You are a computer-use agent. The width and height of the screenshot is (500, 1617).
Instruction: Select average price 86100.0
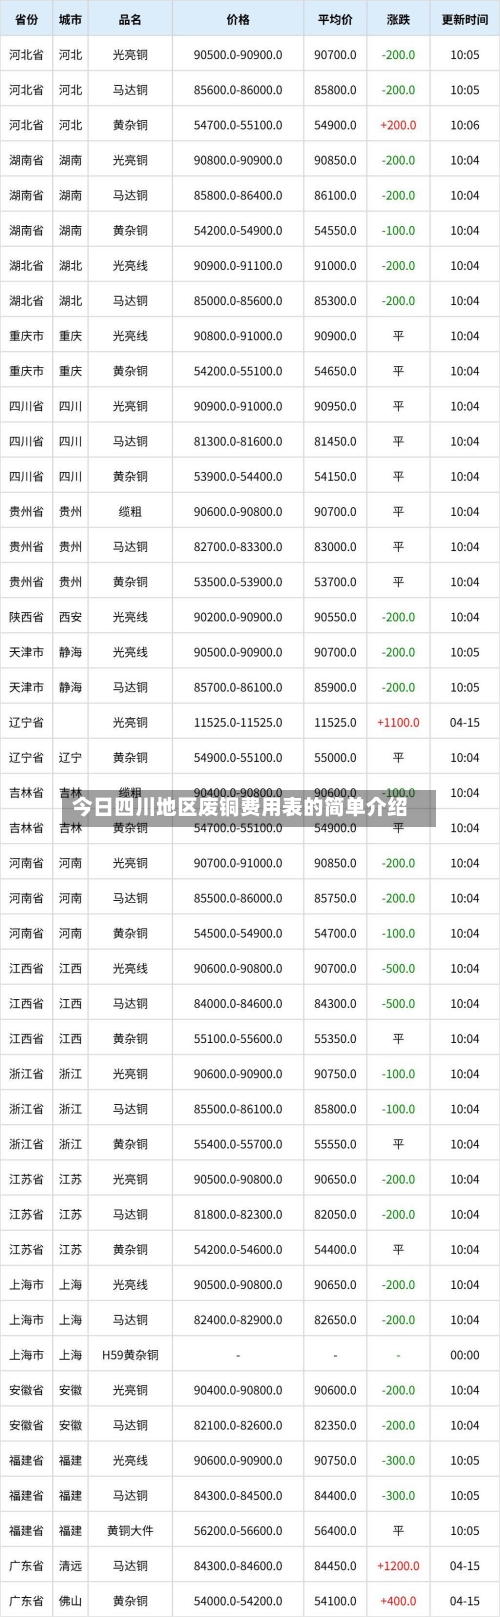click(335, 195)
